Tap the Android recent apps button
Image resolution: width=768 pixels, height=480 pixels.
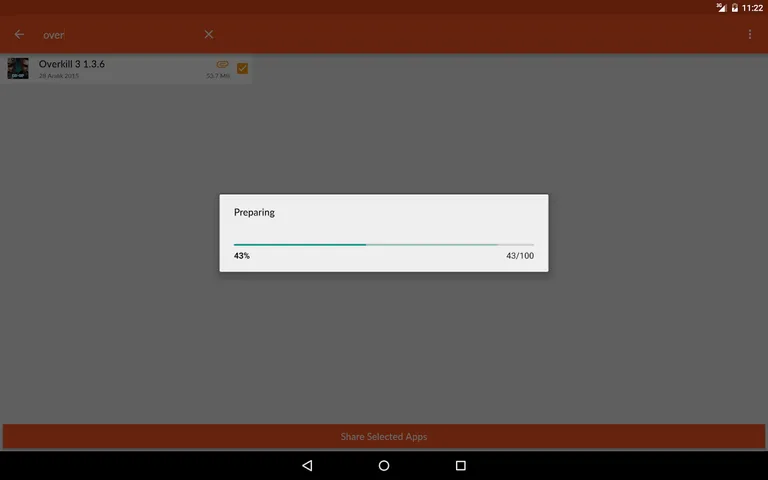460,465
